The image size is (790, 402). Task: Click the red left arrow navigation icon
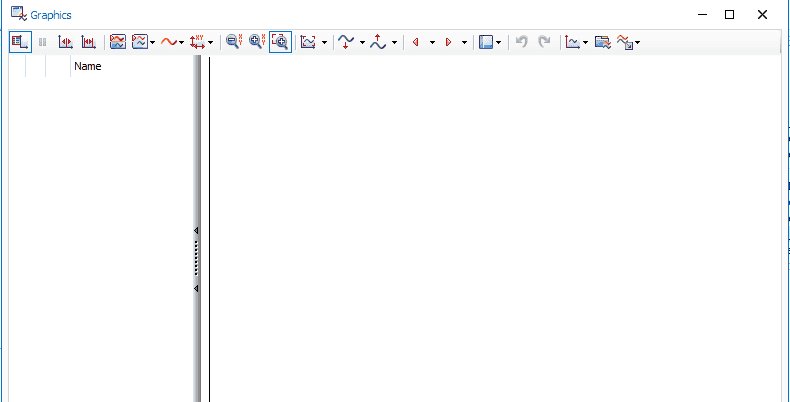(415, 42)
